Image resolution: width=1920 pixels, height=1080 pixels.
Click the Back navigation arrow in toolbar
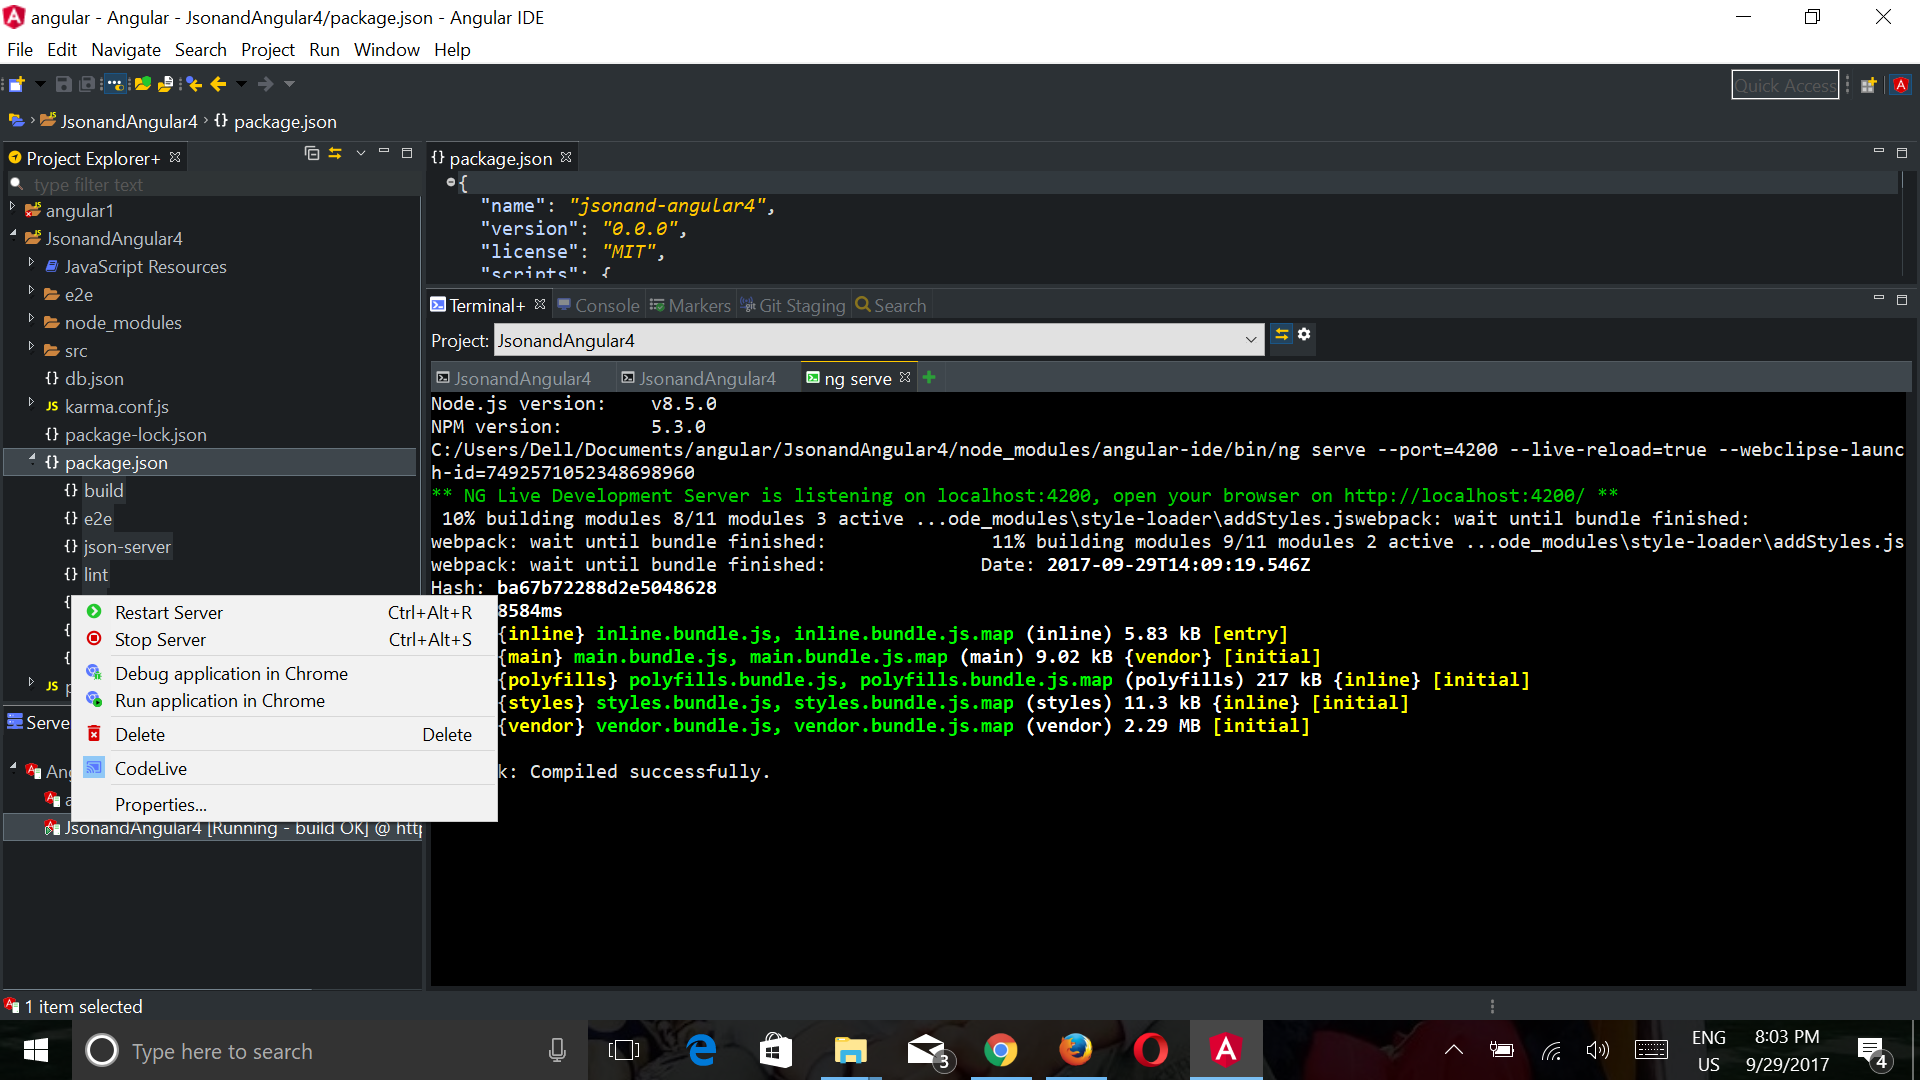coord(219,84)
